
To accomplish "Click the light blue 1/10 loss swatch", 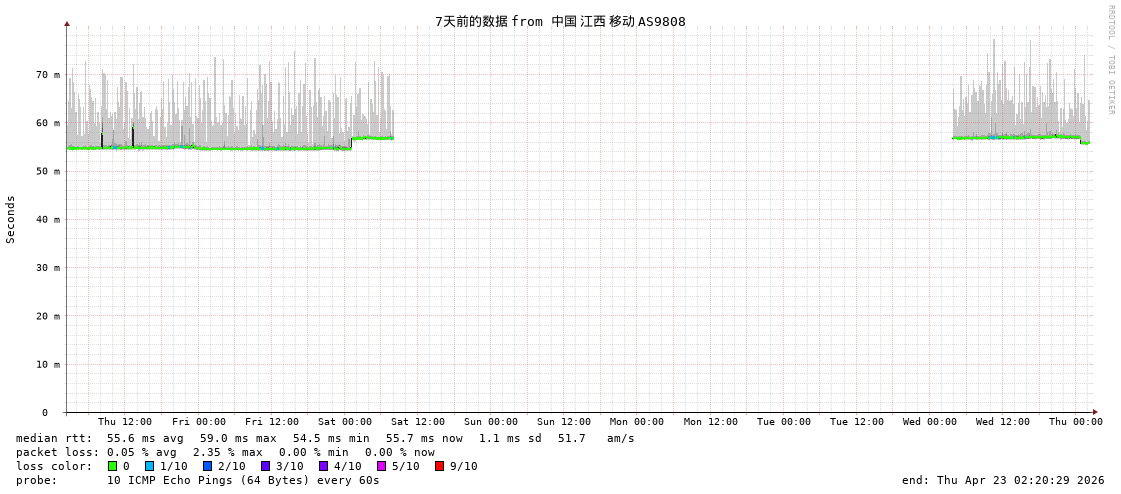I will 149,466.
